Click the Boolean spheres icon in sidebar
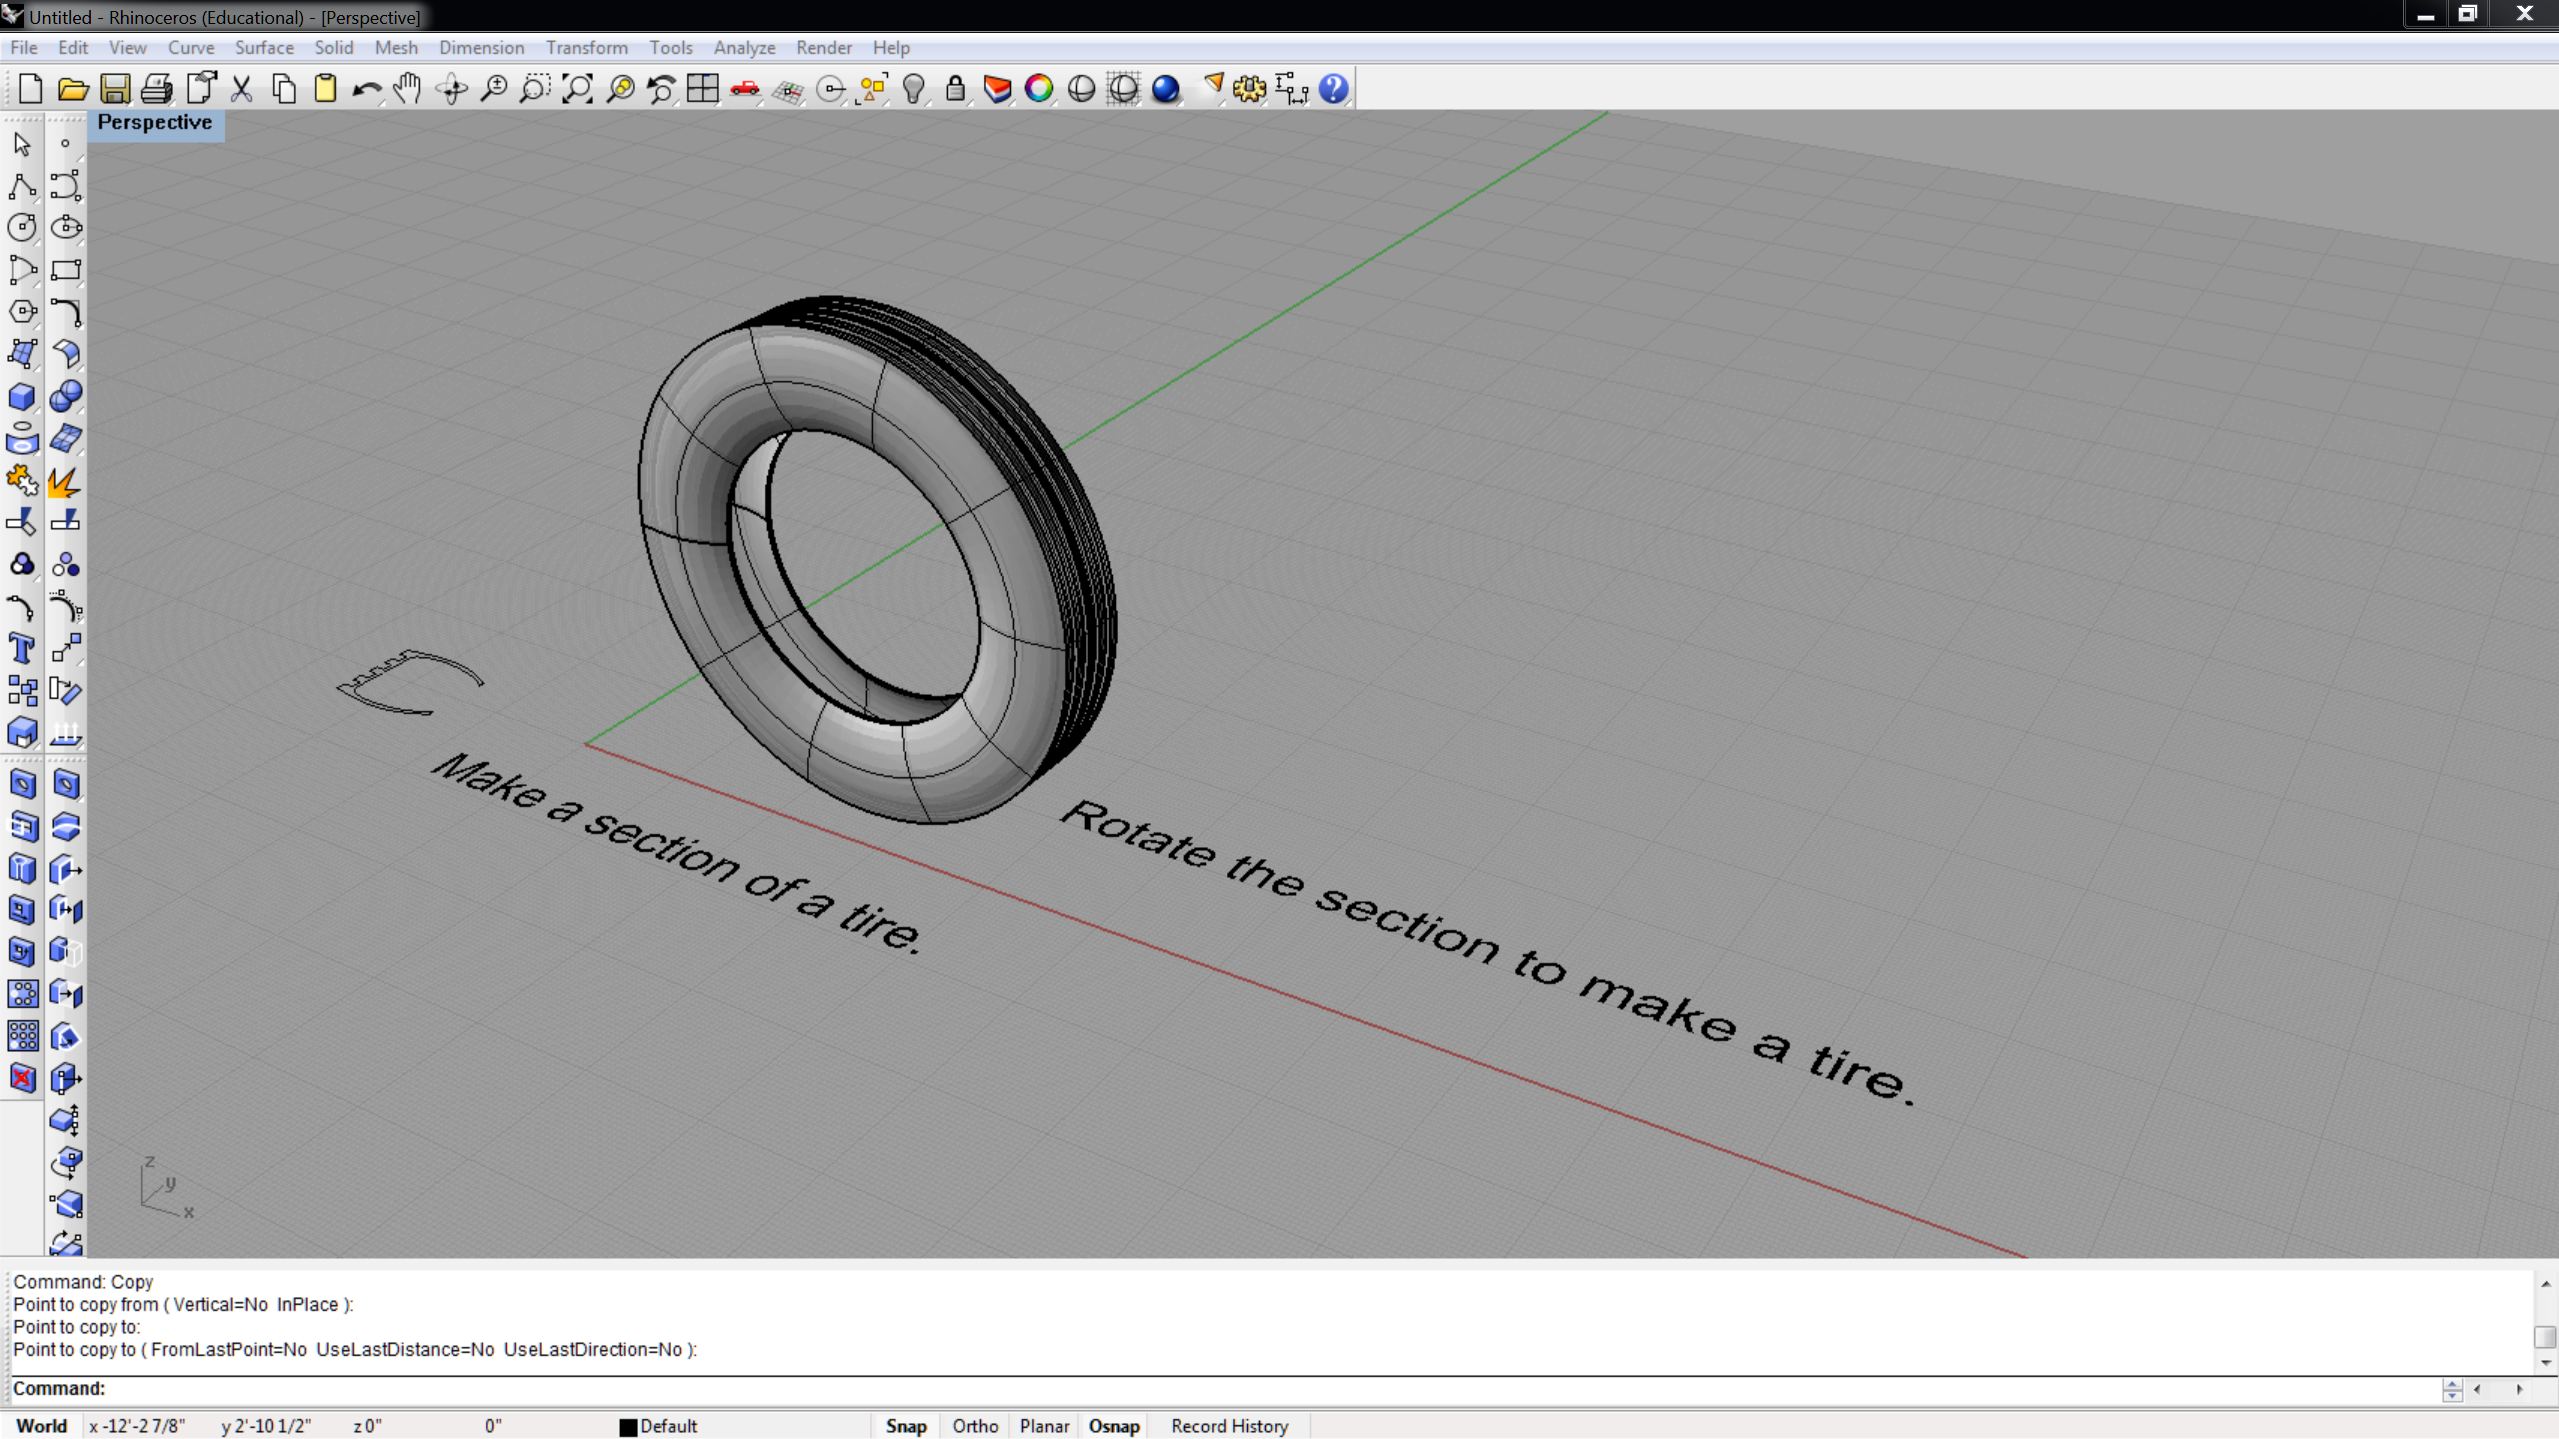The height and width of the screenshot is (1439, 2559). click(x=66, y=397)
